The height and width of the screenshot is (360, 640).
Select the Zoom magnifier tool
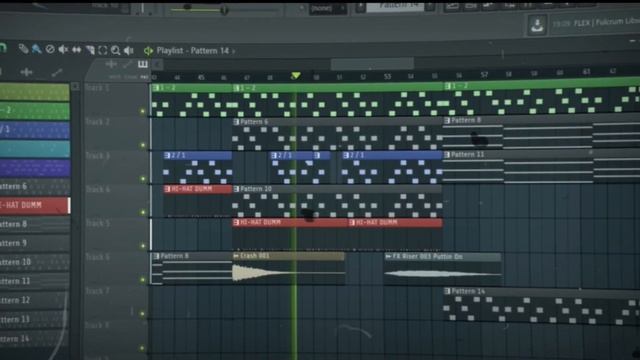pyautogui.click(x=116, y=50)
